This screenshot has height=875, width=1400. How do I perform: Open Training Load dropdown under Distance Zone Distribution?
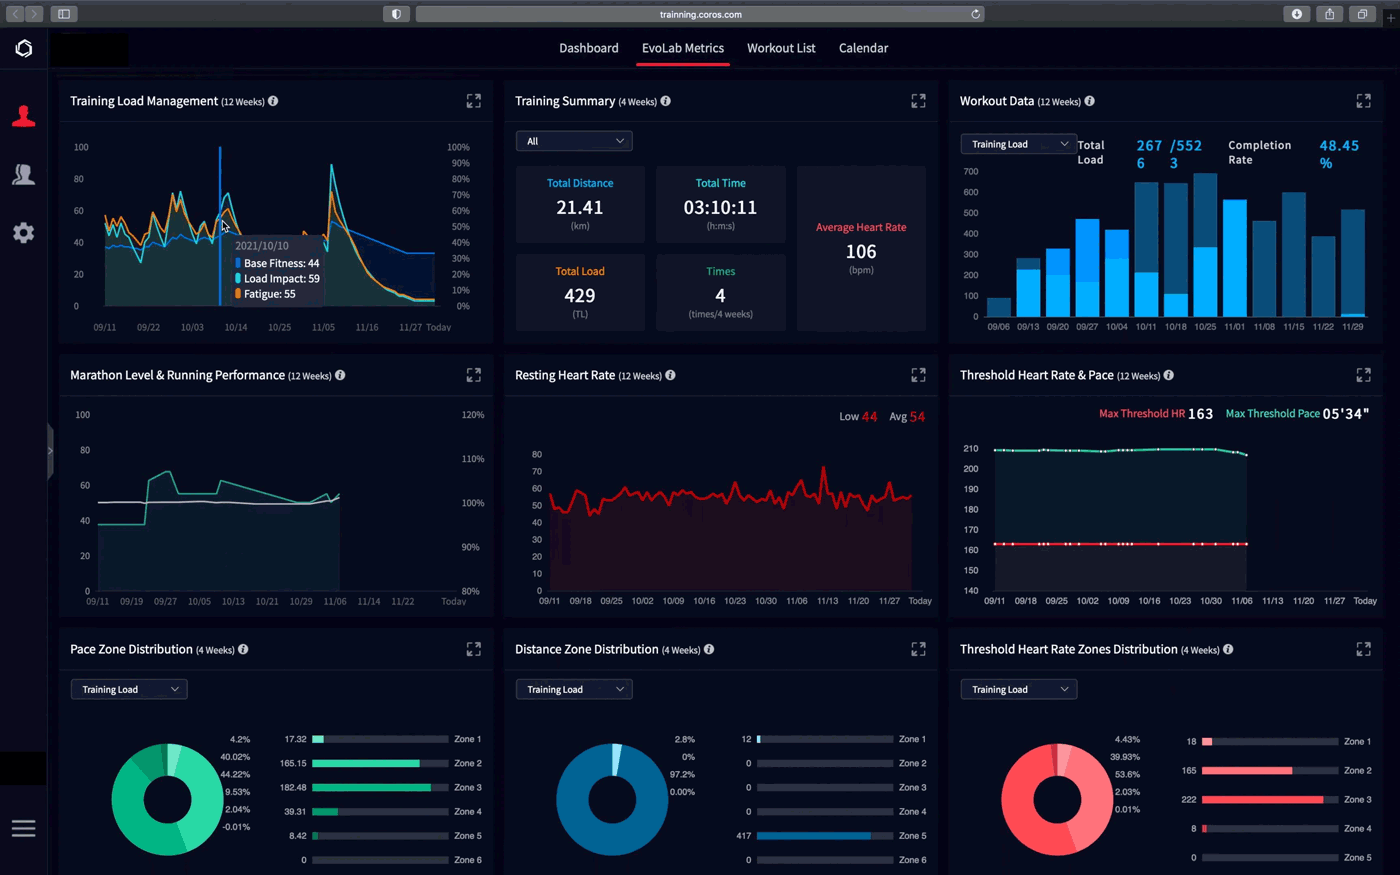(574, 689)
